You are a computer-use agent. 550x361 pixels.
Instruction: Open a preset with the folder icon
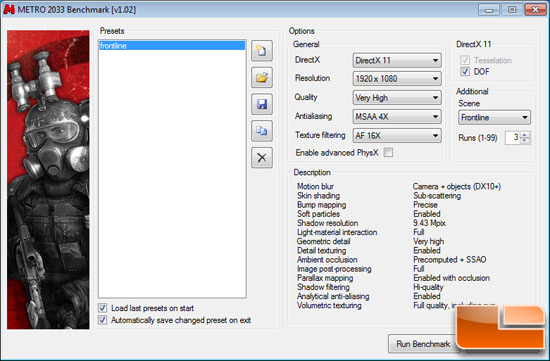(262, 77)
